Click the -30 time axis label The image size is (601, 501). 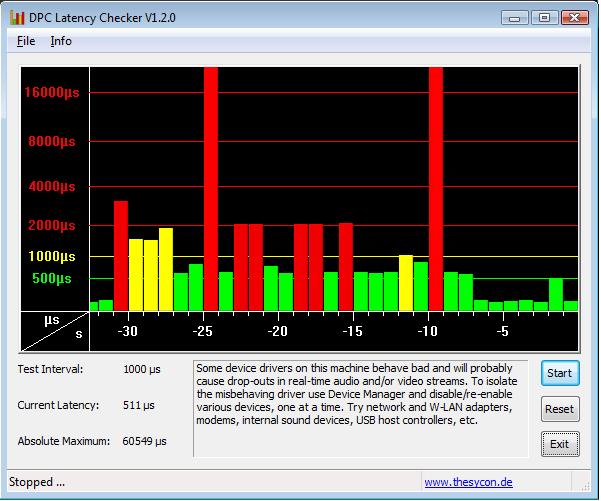pos(128,331)
